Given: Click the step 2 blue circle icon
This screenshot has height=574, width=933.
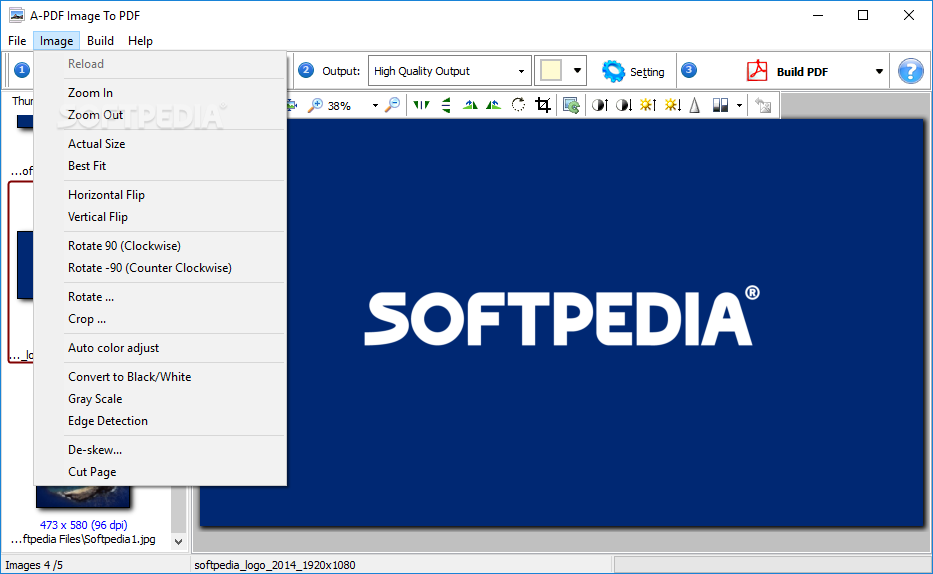Looking at the screenshot, I should [306, 70].
